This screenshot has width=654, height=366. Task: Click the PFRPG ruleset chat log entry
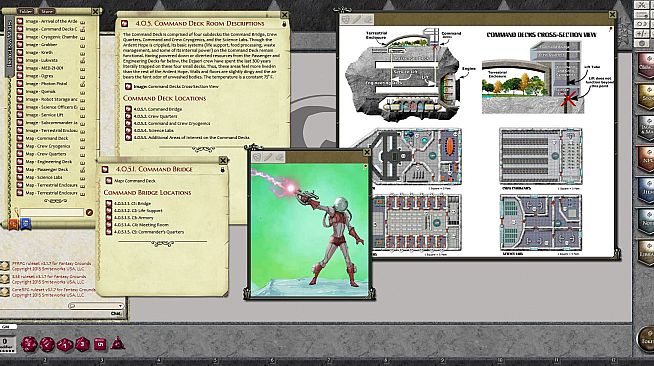(48, 266)
